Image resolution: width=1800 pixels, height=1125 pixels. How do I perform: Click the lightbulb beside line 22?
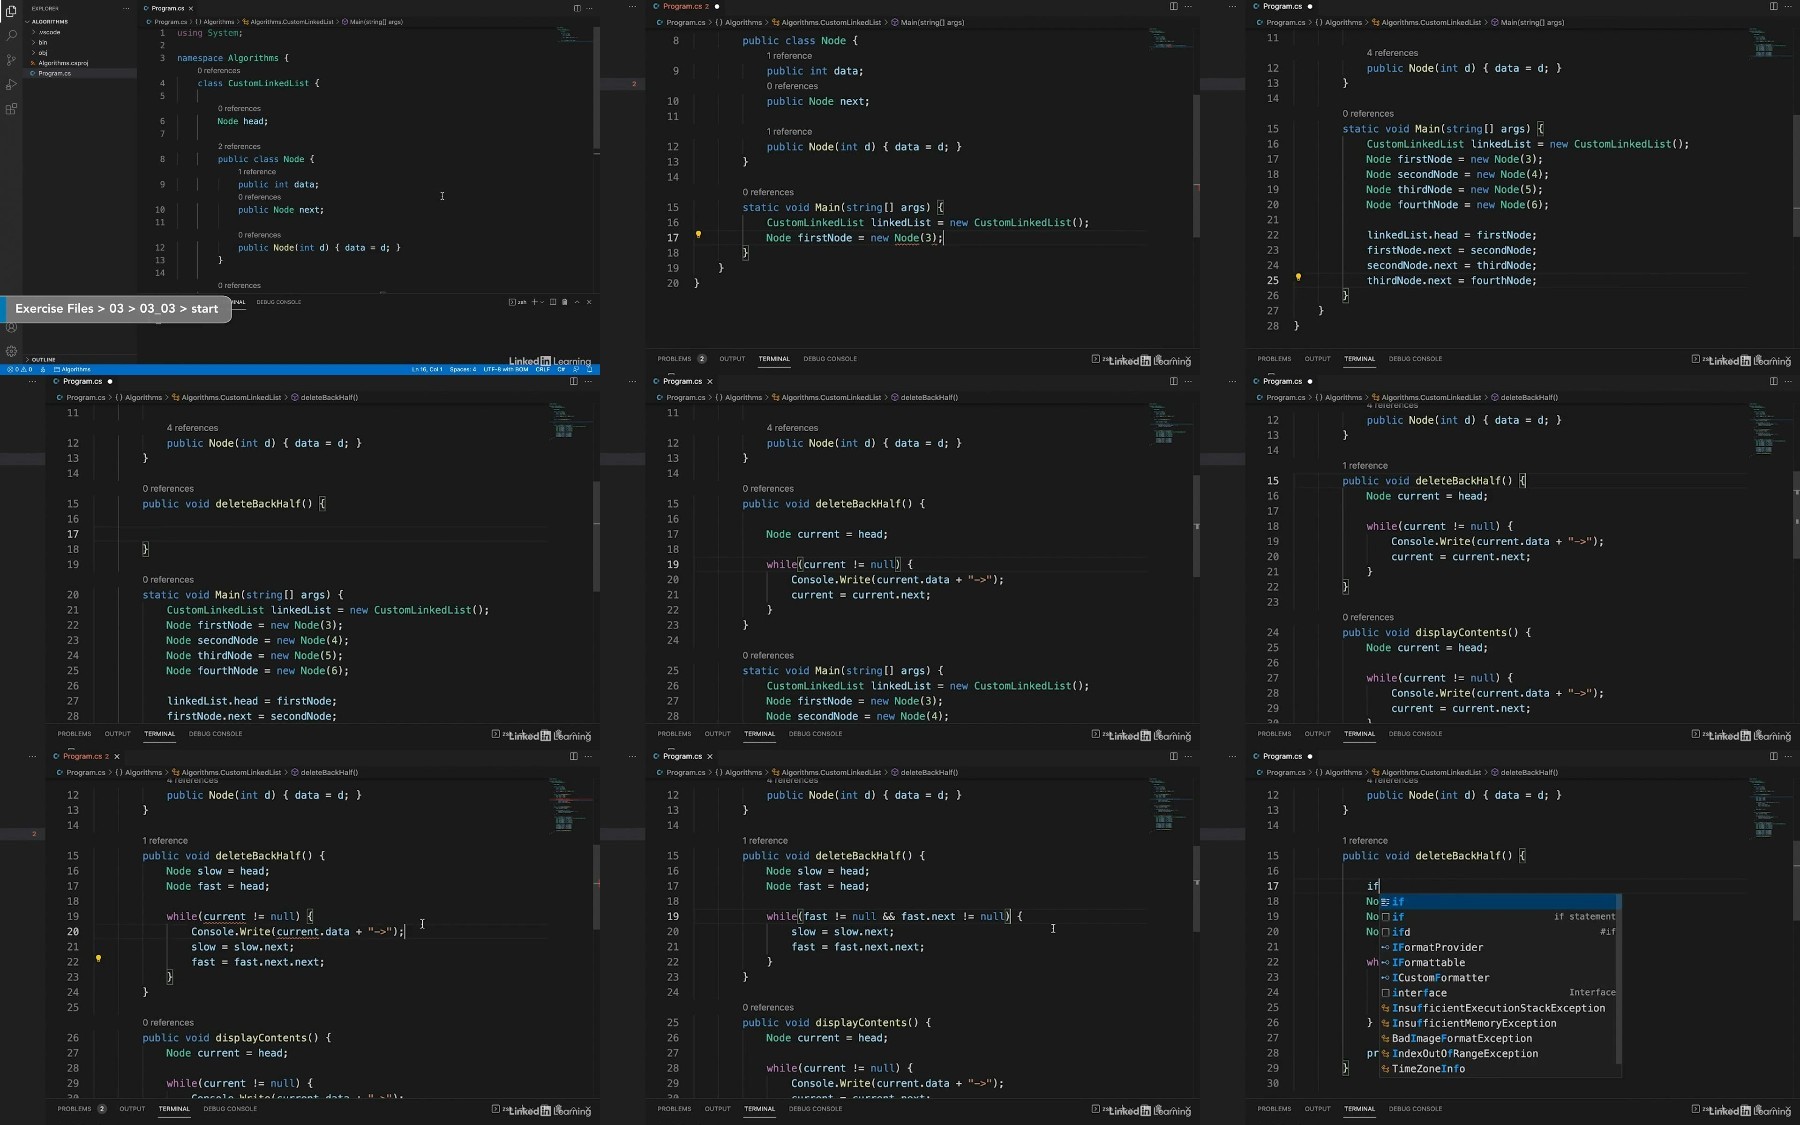click(98, 959)
